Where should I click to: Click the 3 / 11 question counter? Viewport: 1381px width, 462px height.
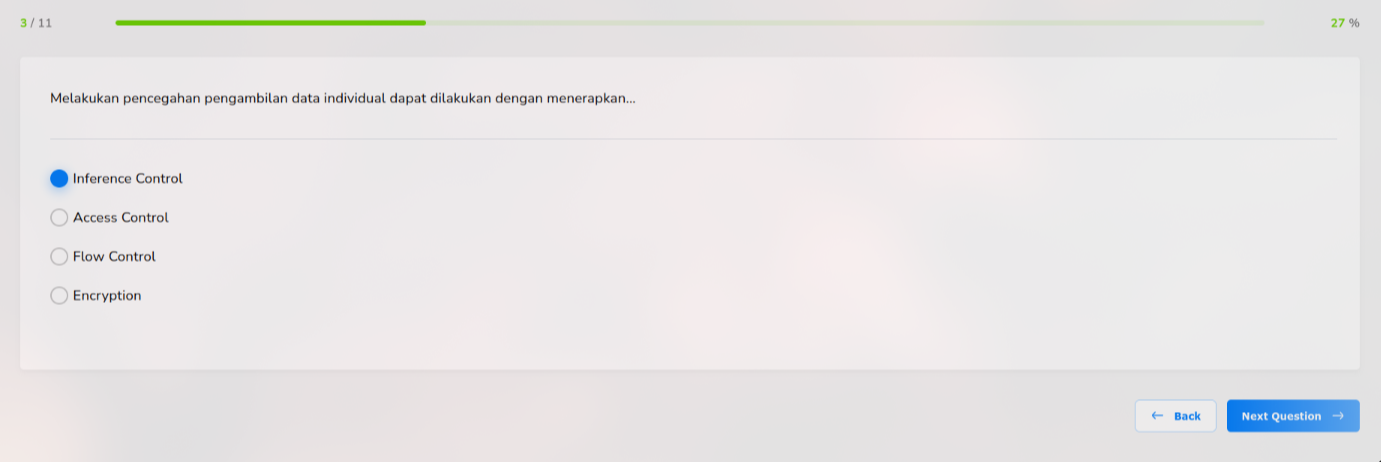pyautogui.click(x=36, y=23)
